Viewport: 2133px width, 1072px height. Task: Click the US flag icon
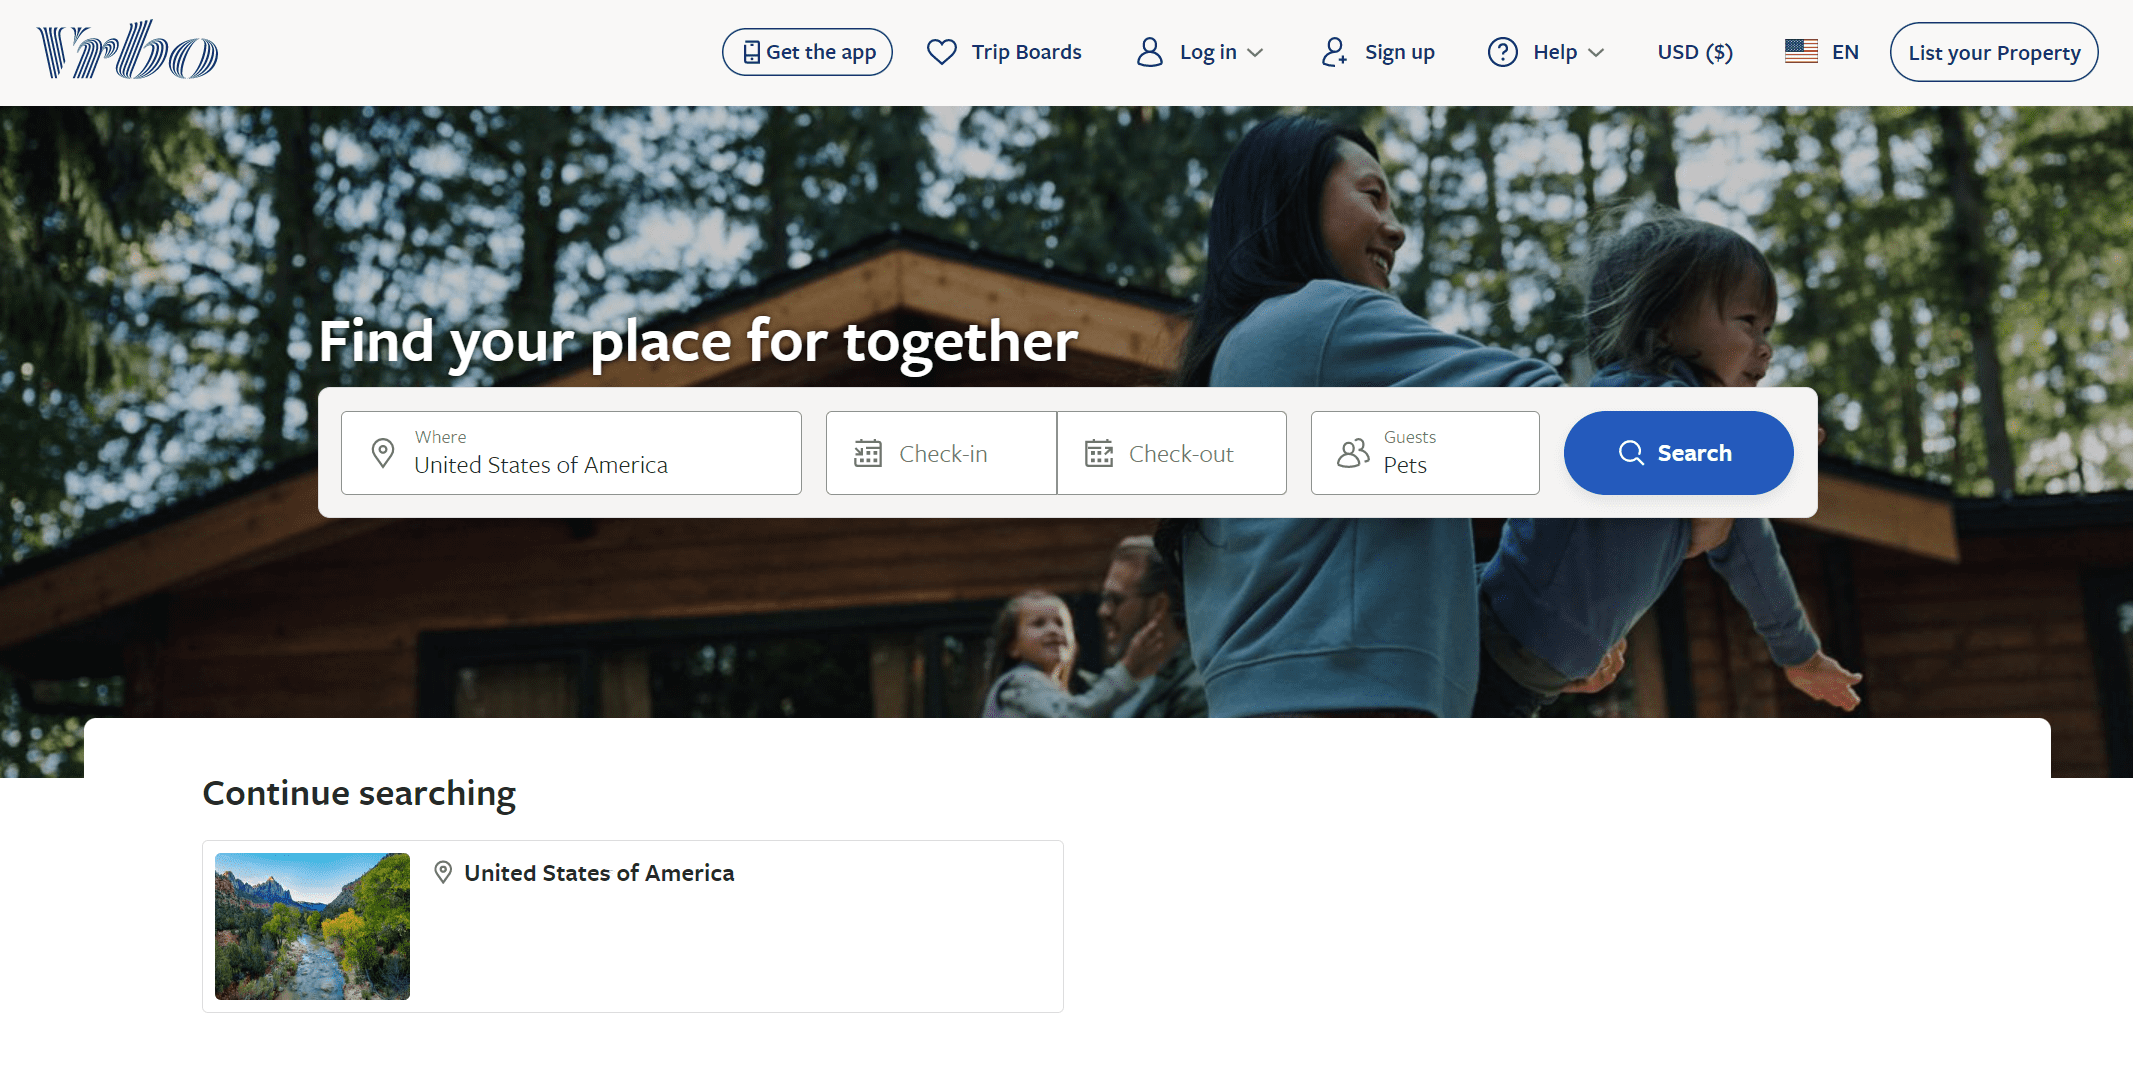(1801, 52)
